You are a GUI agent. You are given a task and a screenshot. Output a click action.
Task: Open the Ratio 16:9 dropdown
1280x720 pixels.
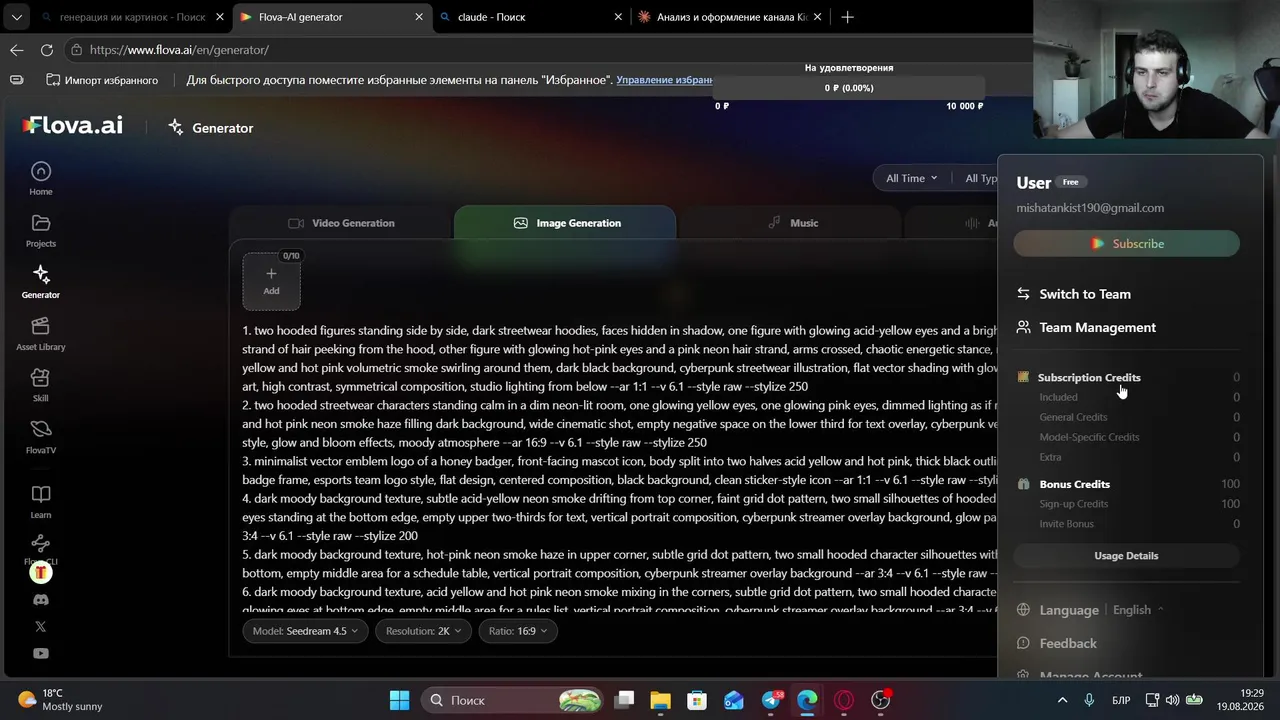[x=518, y=631]
